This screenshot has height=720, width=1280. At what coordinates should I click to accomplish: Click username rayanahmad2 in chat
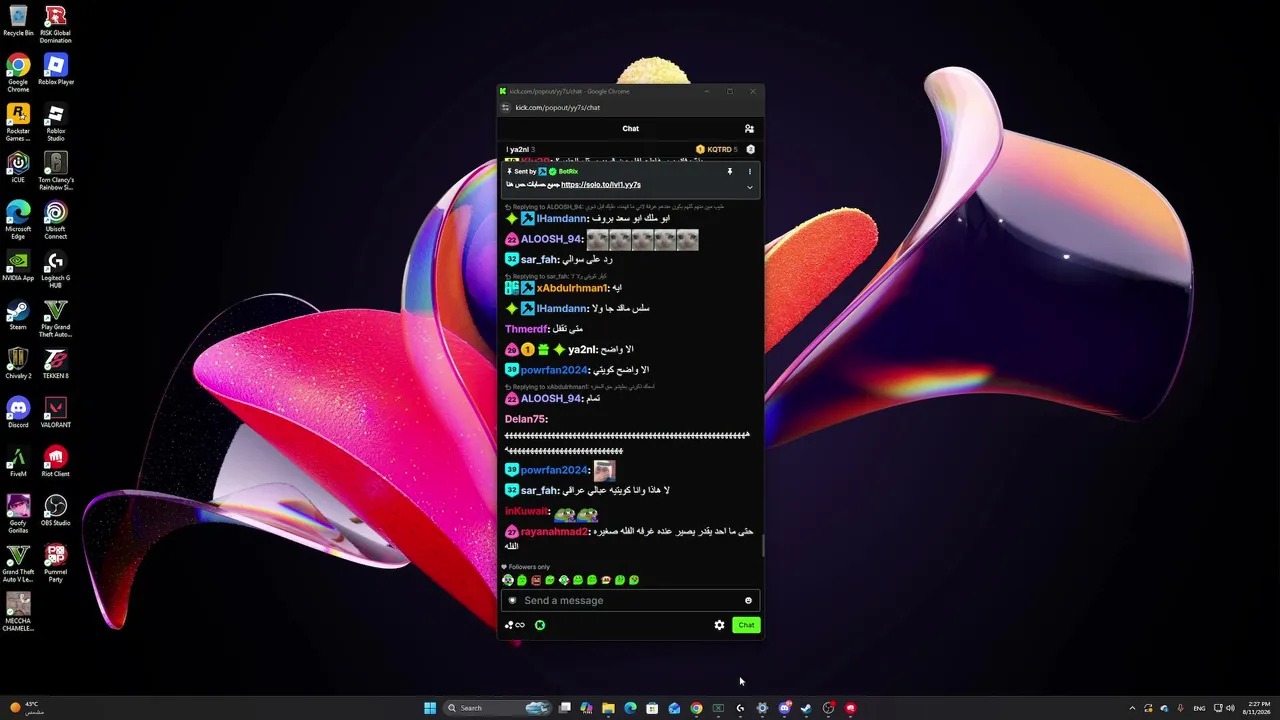point(554,532)
